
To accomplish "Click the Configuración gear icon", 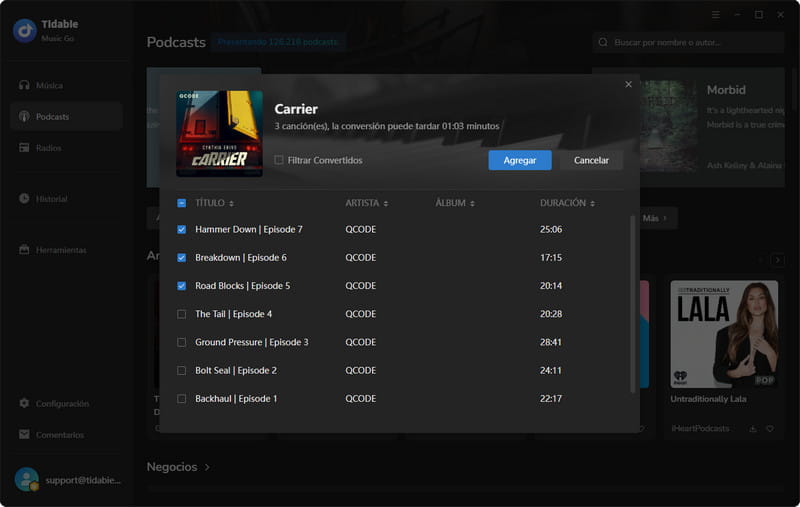I will pos(24,403).
